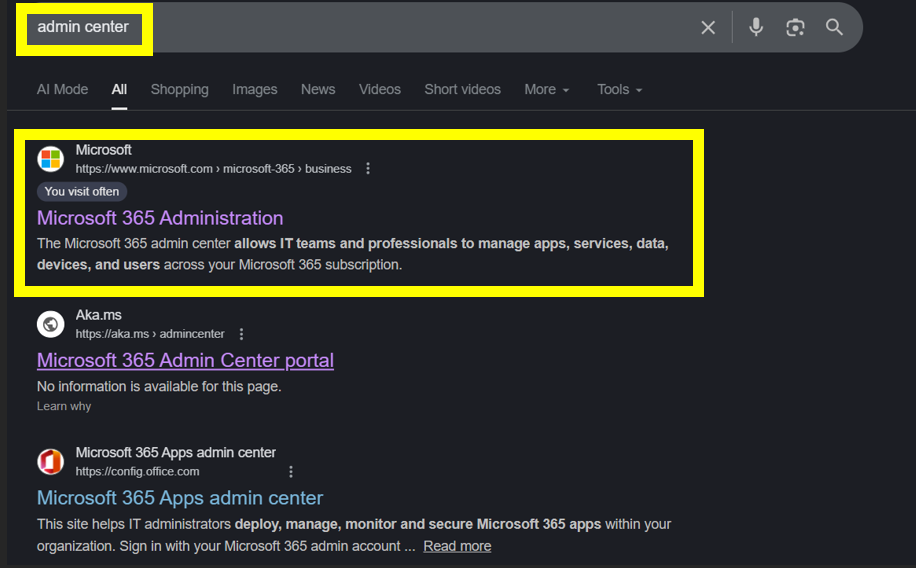Open three-dot options for Microsoft result

pyautogui.click(x=368, y=169)
